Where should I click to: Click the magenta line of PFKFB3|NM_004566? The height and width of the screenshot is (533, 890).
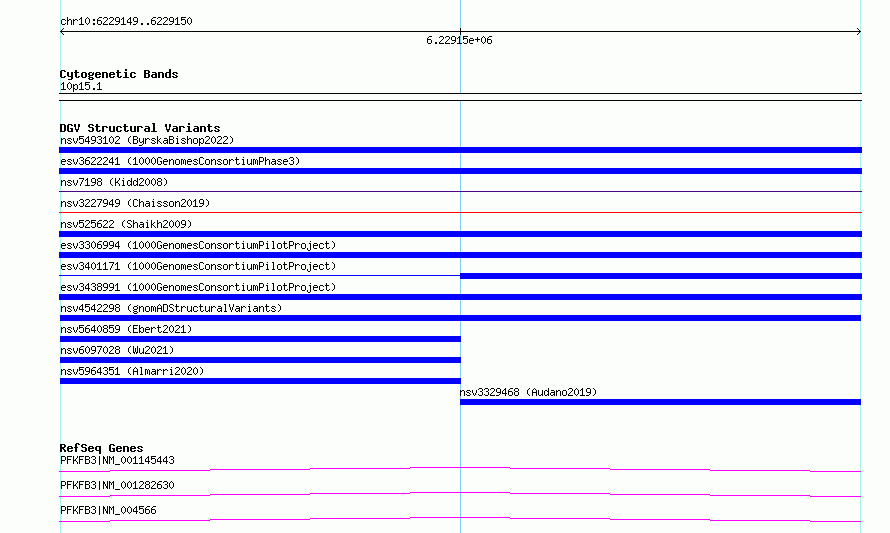click(x=460, y=519)
